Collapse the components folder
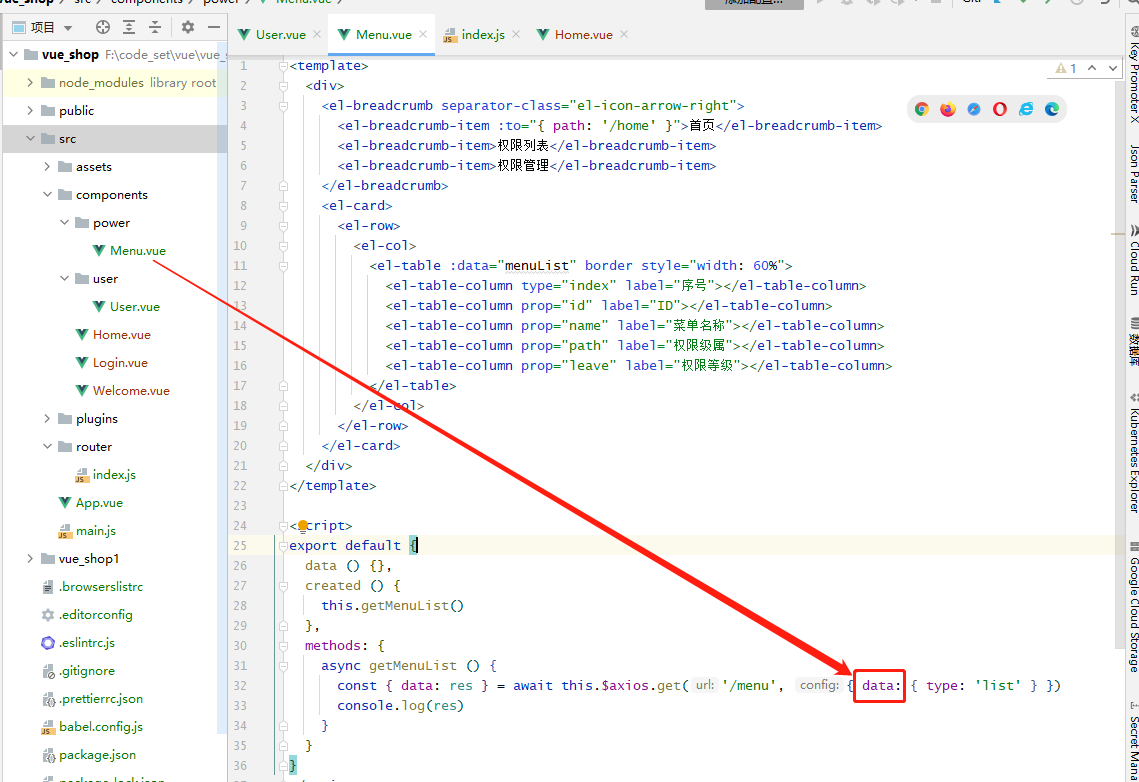The height and width of the screenshot is (782, 1139). [47, 195]
